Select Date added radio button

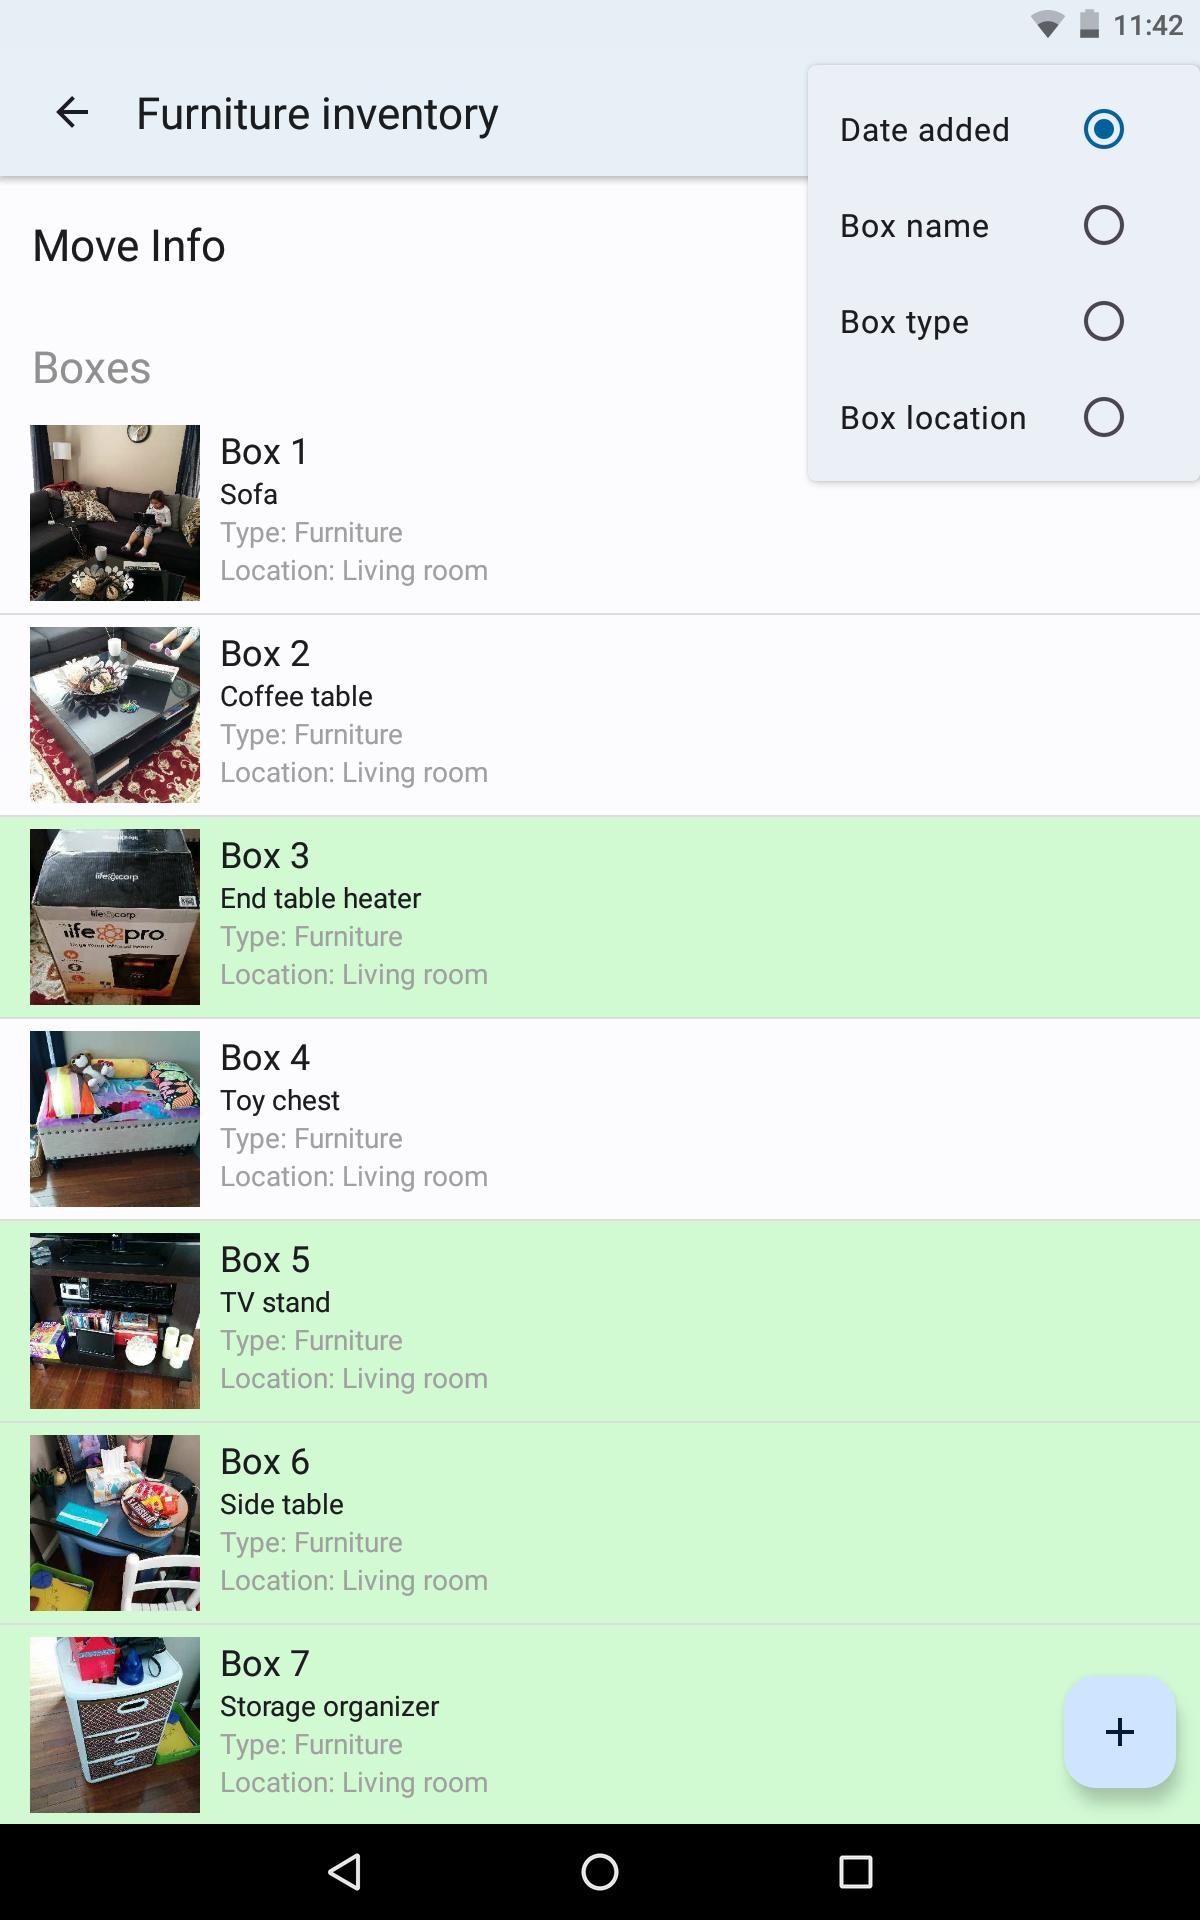coord(1103,129)
